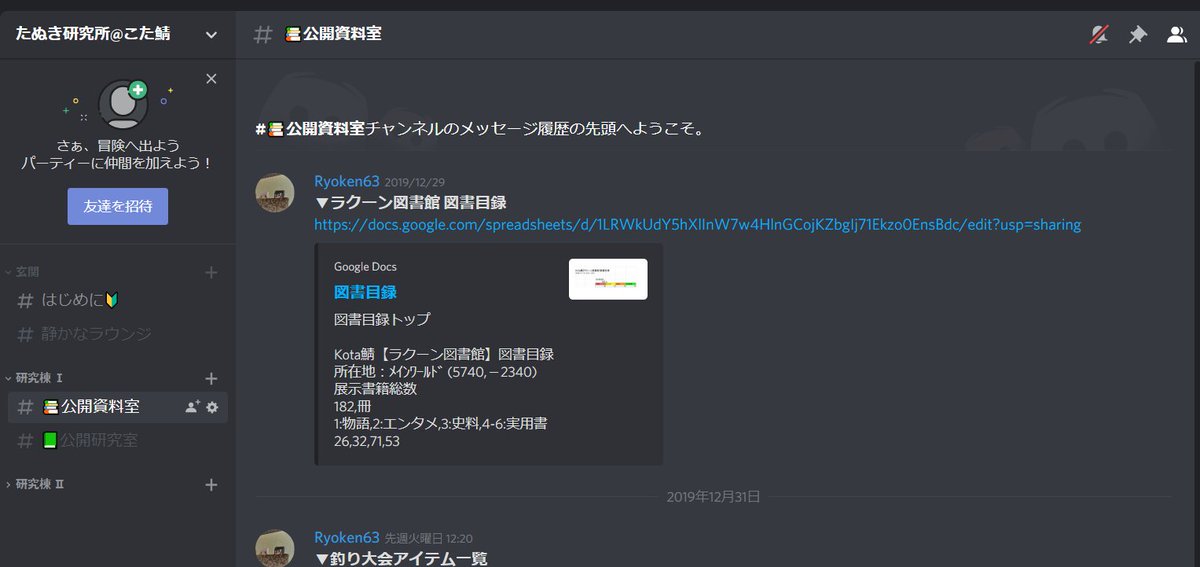Dismiss the invite friends prompt
Screen dimensions: 1200x567
click(211, 78)
